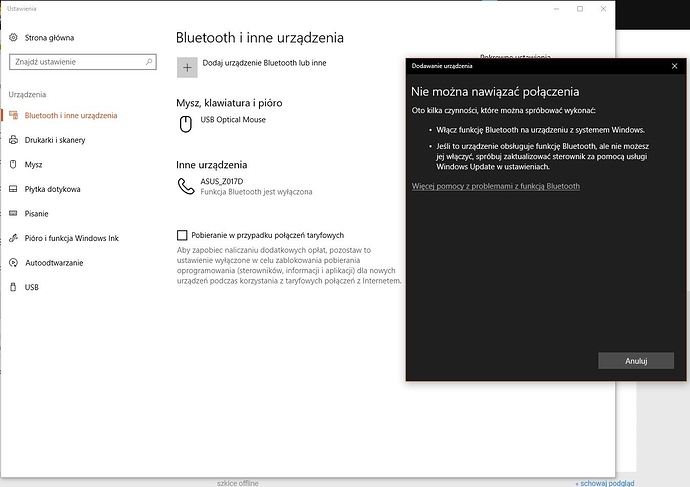The width and height of the screenshot is (690, 487).
Task: Click the Autoodtwarzanie autoplay icon
Action: point(13,263)
